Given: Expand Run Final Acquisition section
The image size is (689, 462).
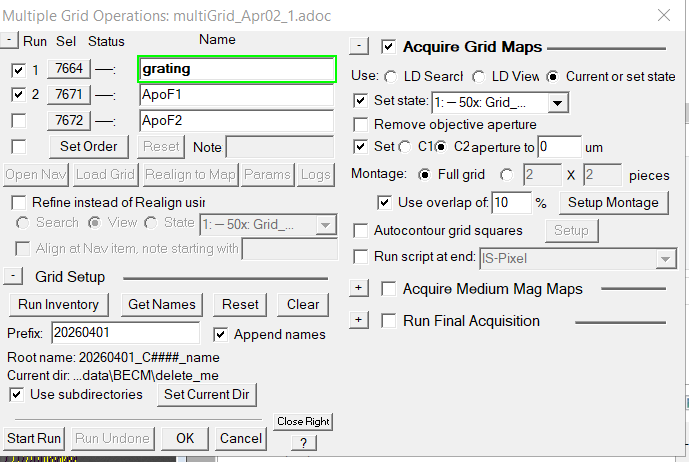Looking at the screenshot, I should point(359,320).
